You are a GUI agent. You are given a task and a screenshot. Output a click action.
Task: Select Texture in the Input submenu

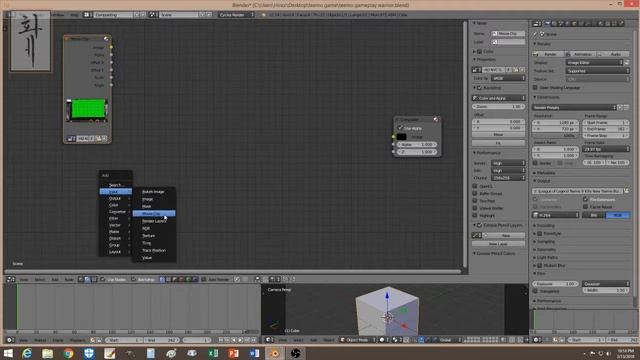click(x=154, y=236)
